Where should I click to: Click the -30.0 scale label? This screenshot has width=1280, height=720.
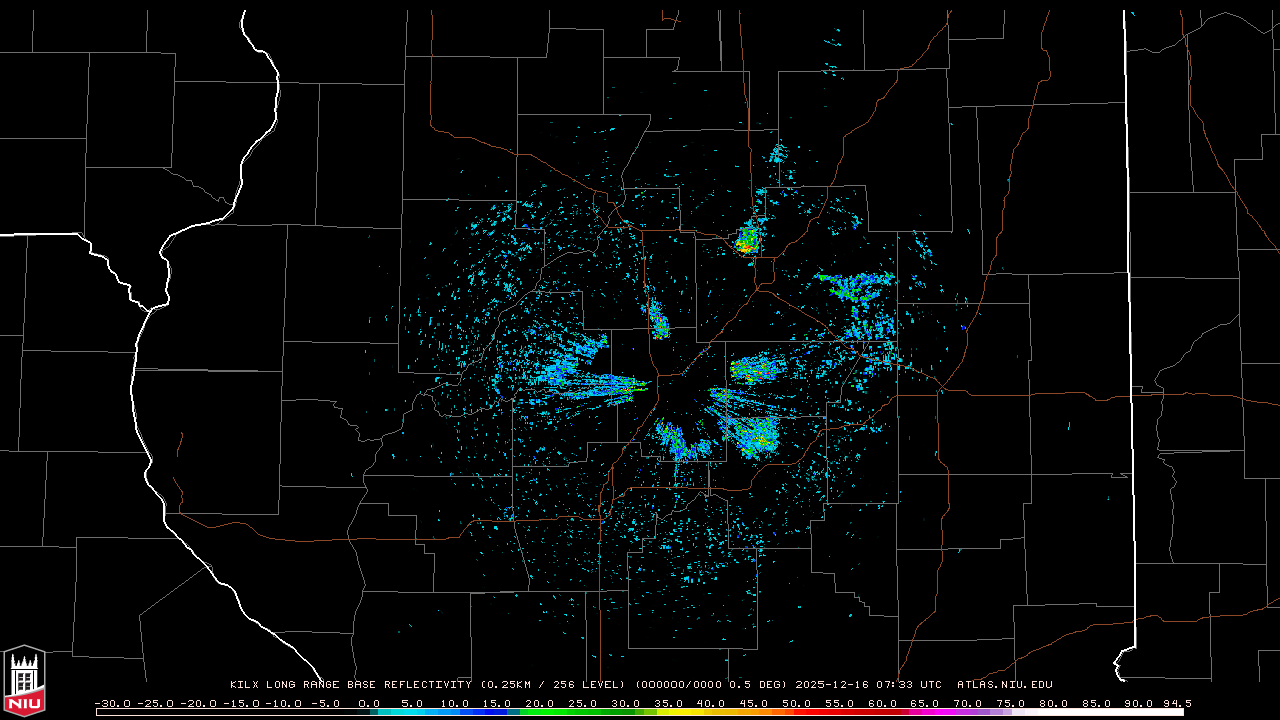click(113, 703)
